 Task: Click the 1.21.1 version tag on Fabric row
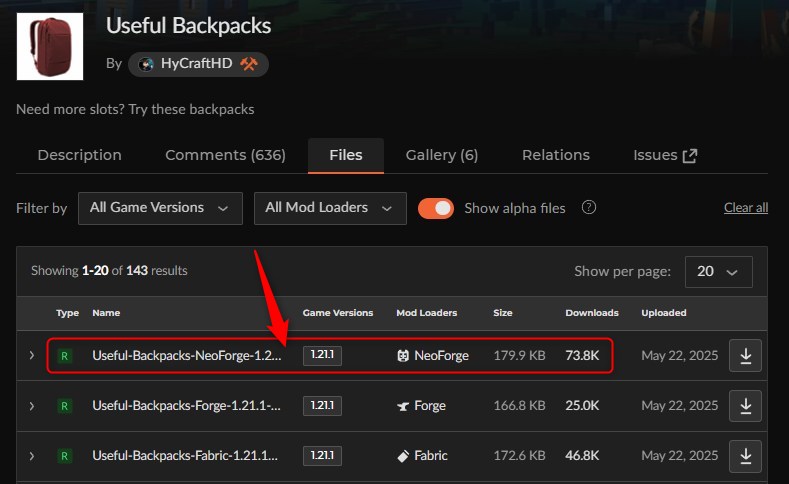point(322,456)
